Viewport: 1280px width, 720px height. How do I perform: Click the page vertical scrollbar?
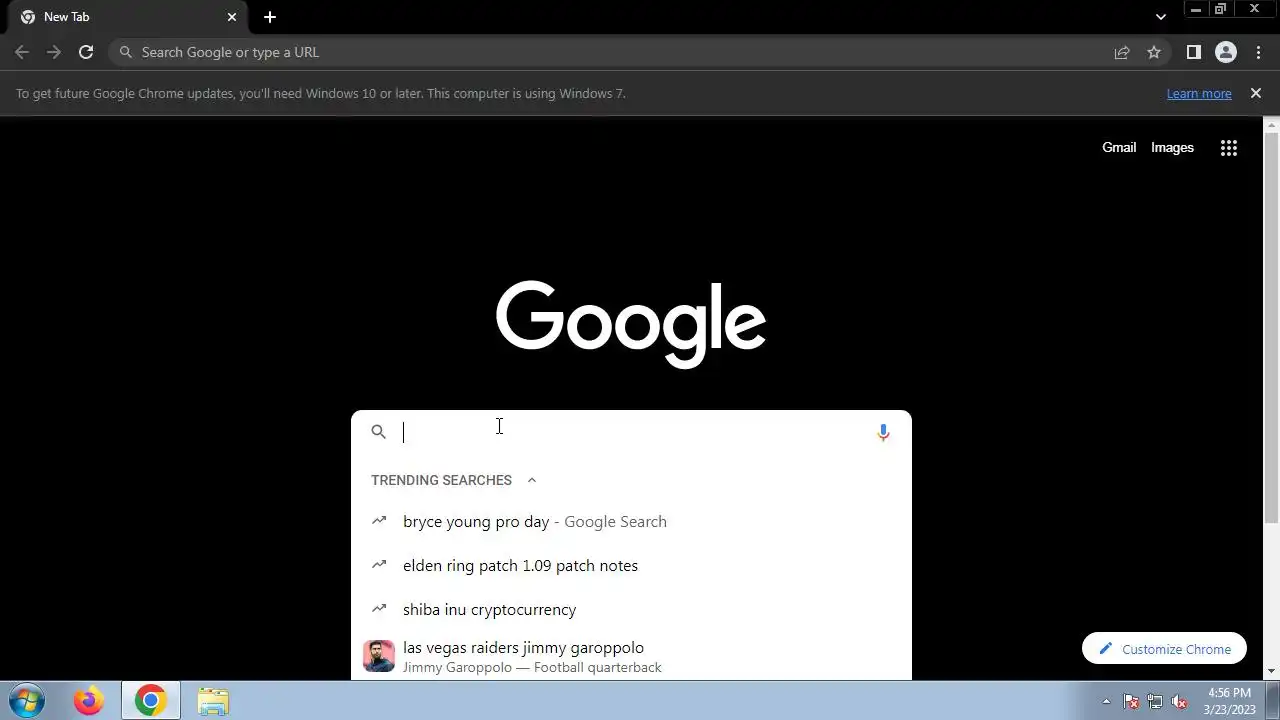(1271, 329)
